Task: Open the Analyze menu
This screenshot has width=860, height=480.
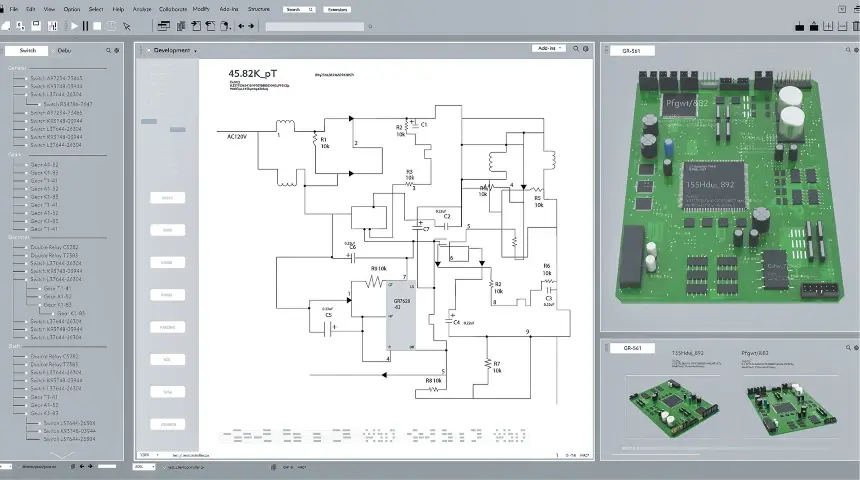Action: (x=142, y=8)
